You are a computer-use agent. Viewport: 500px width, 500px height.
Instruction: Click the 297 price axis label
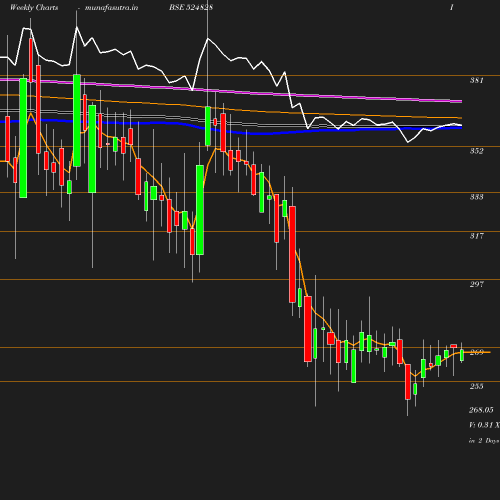tap(477, 284)
